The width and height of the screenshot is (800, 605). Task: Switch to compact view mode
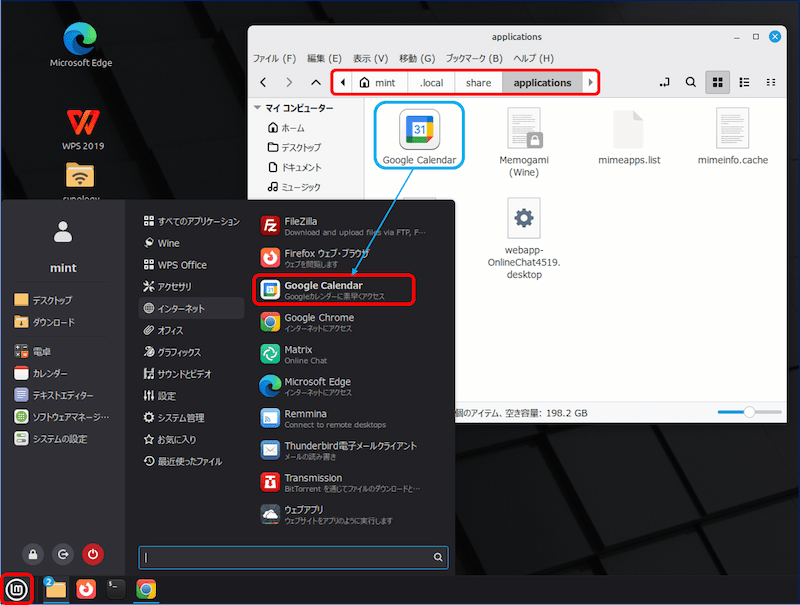pyautogui.click(x=770, y=82)
